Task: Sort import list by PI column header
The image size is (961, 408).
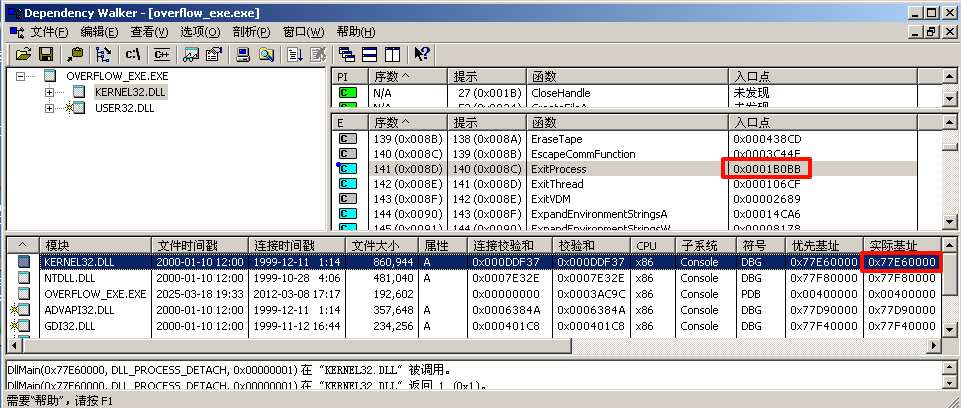Action: click(x=350, y=77)
